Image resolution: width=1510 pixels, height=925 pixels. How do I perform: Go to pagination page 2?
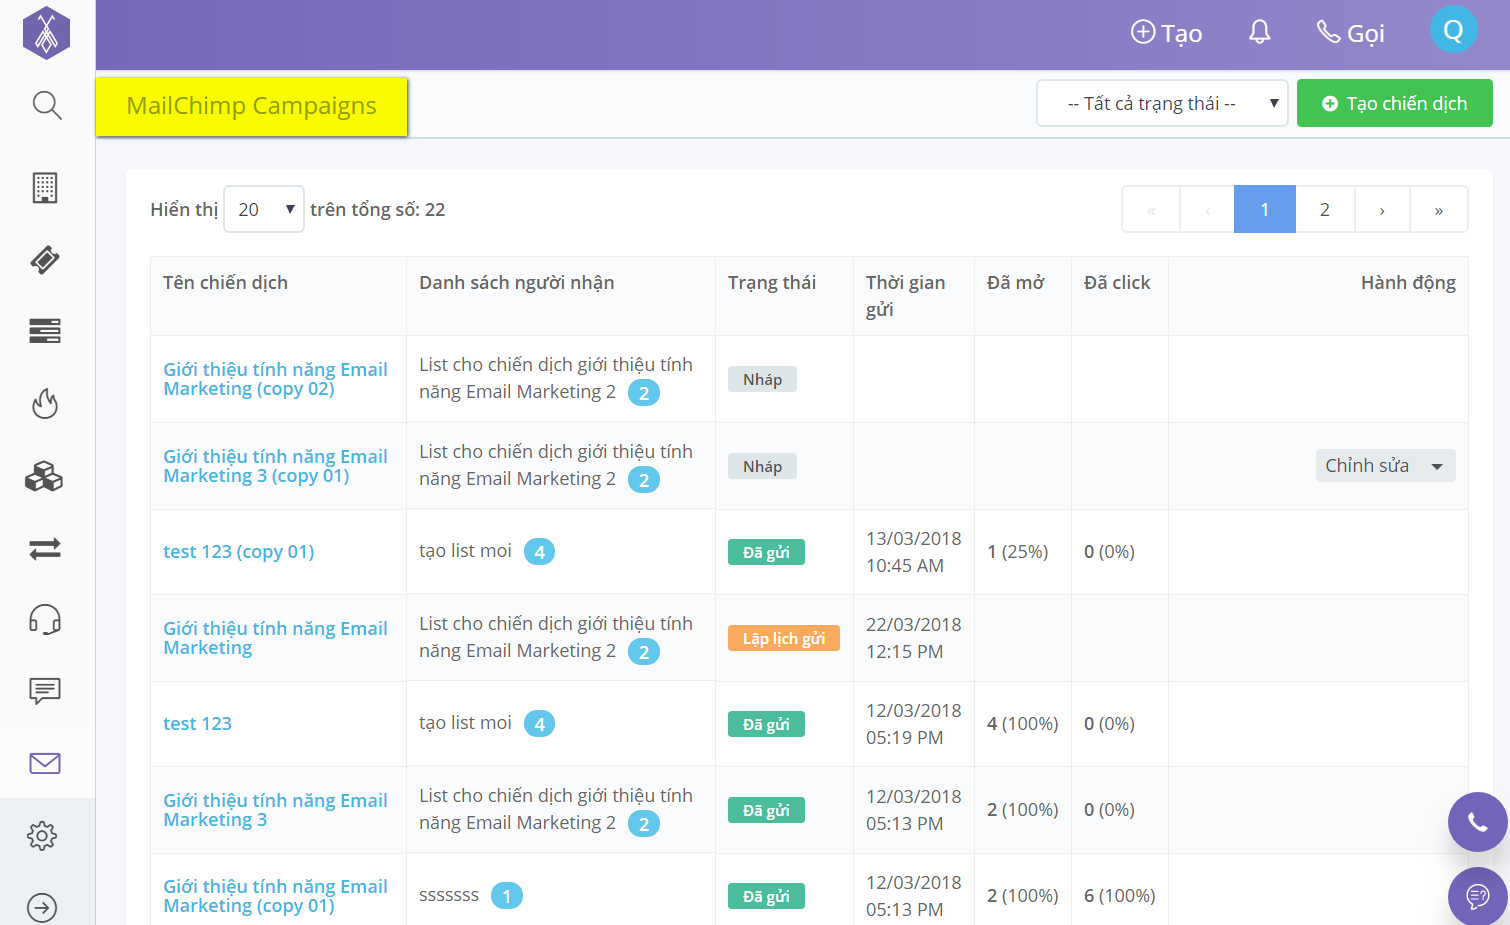click(x=1325, y=209)
